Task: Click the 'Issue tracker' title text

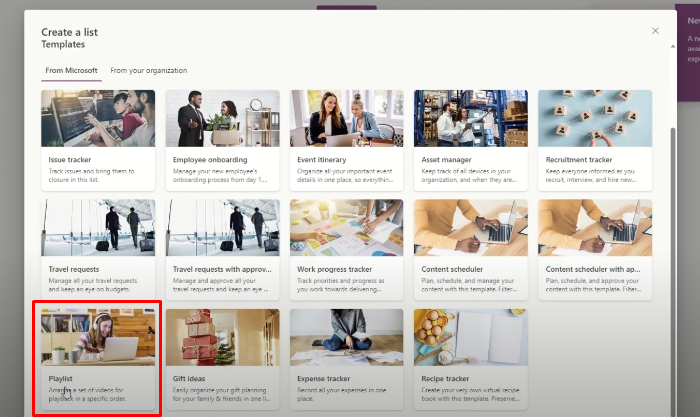Action: pos(70,160)
